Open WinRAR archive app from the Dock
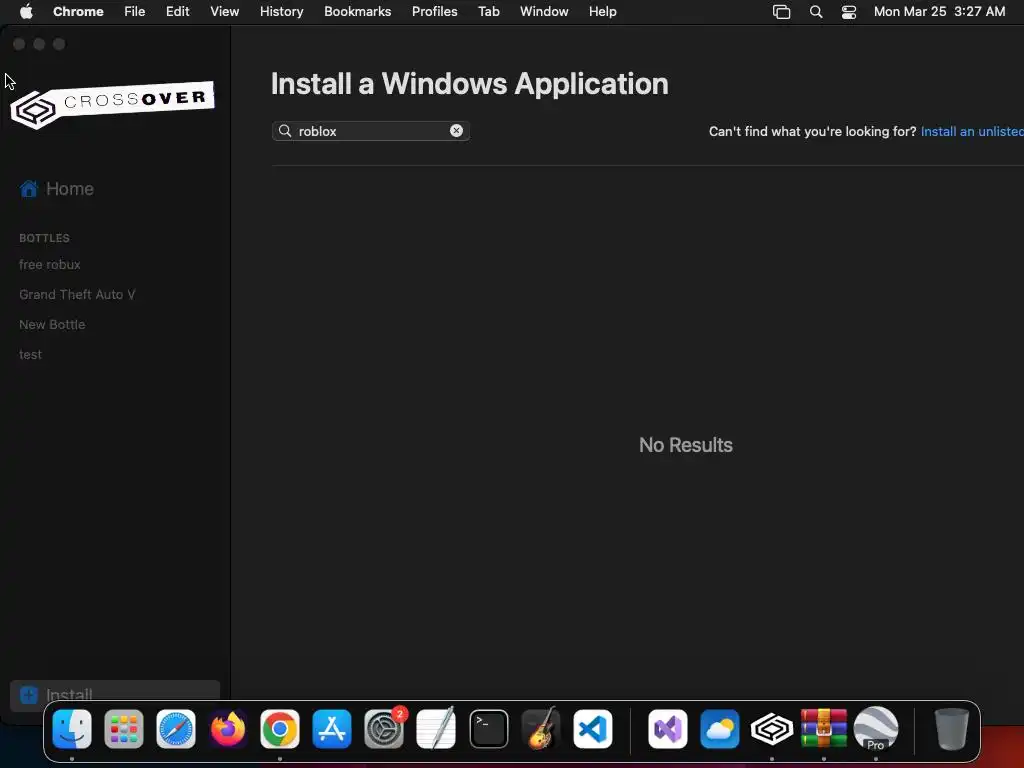Viewport: 1024px width, 768px height. tap(824, 729)
